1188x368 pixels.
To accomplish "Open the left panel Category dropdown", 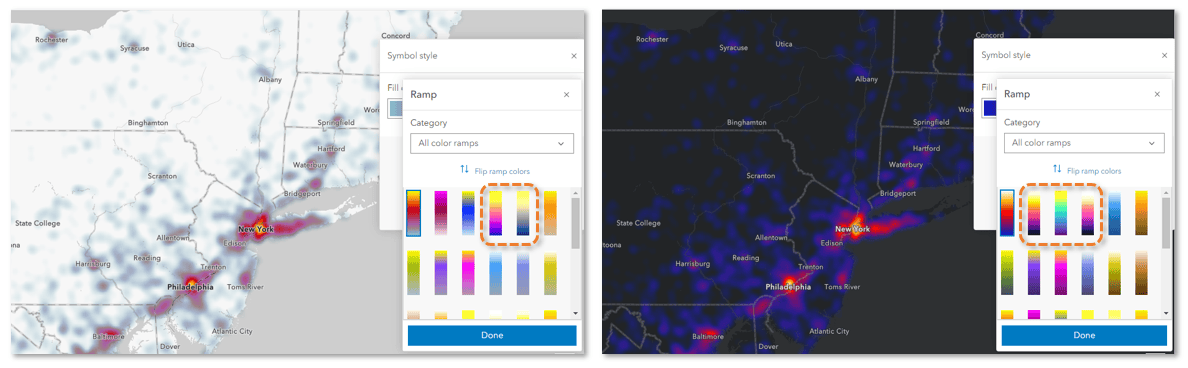I will click(x=492, y=143).
